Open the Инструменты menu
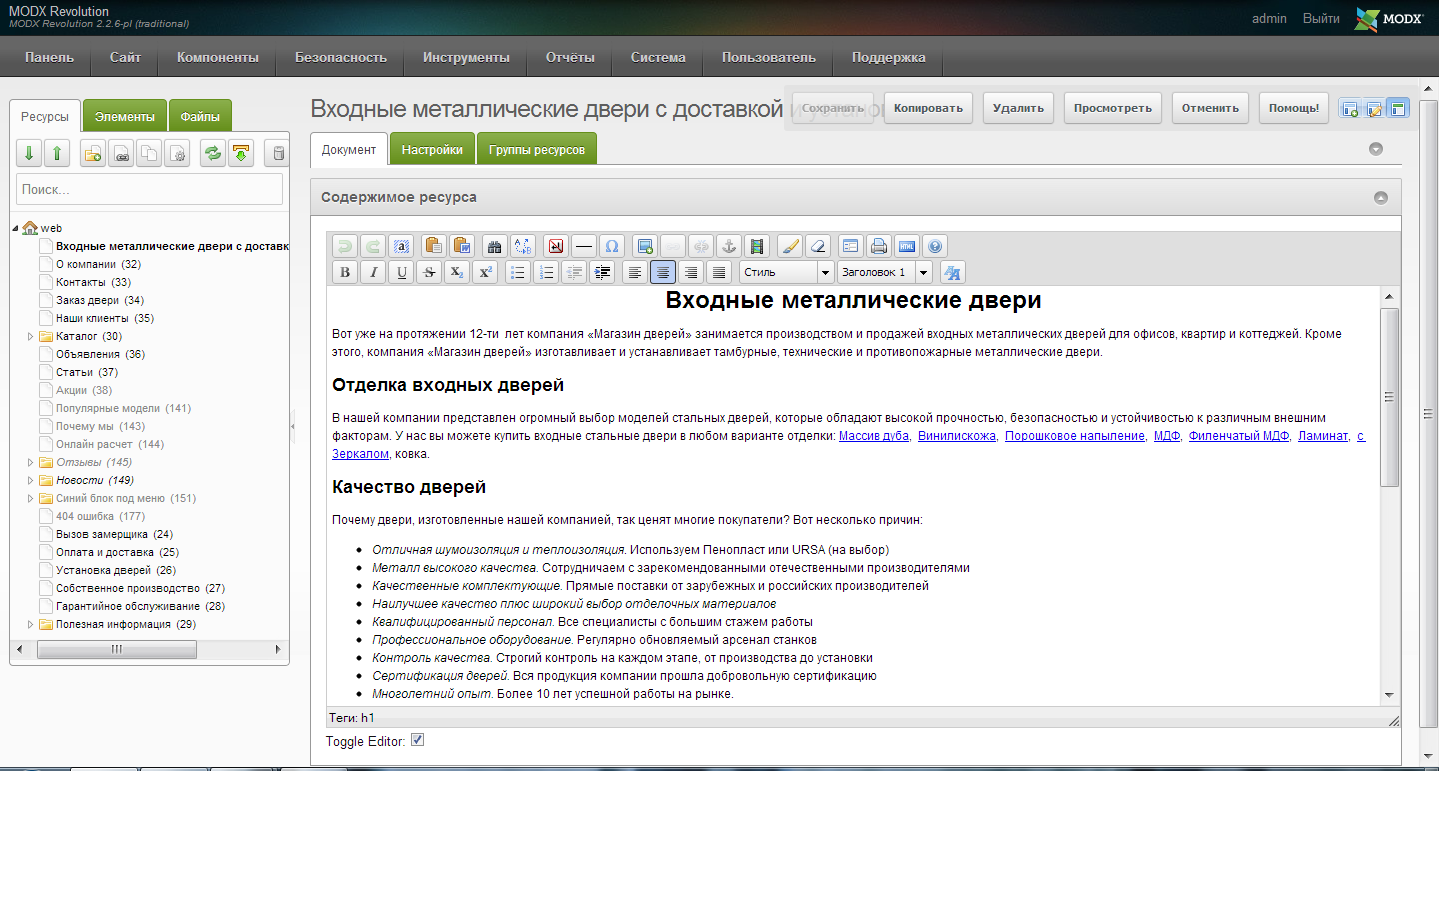This screenshot has width=1444, height=900. [466, 57]
